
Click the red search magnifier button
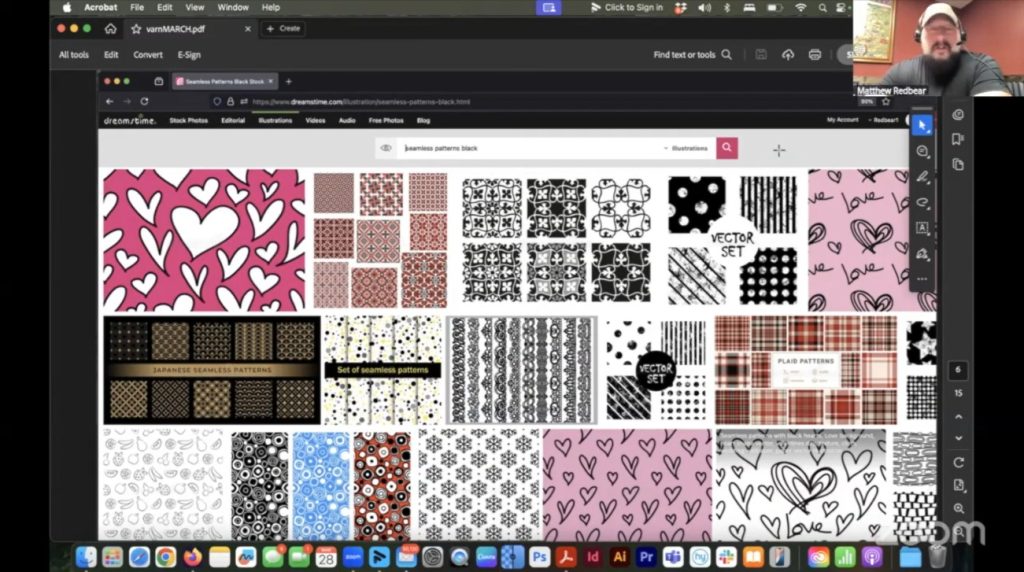727,148
